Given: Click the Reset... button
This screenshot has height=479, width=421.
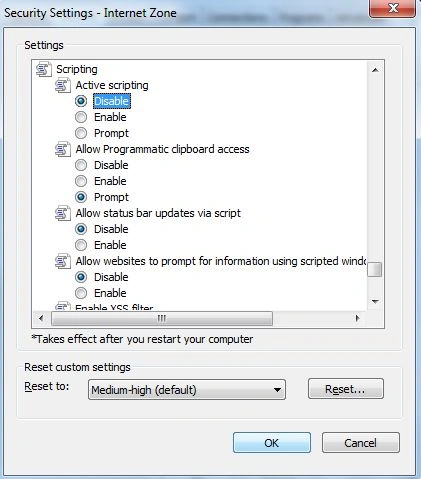Looking at the screenshot, I should [x=346, y=389].
